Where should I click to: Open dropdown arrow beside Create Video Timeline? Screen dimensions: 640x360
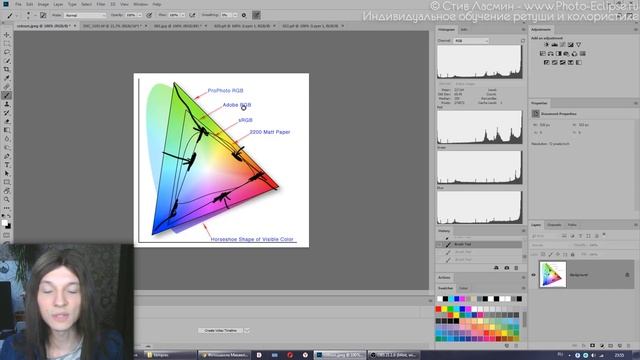[x=247, y=330]
